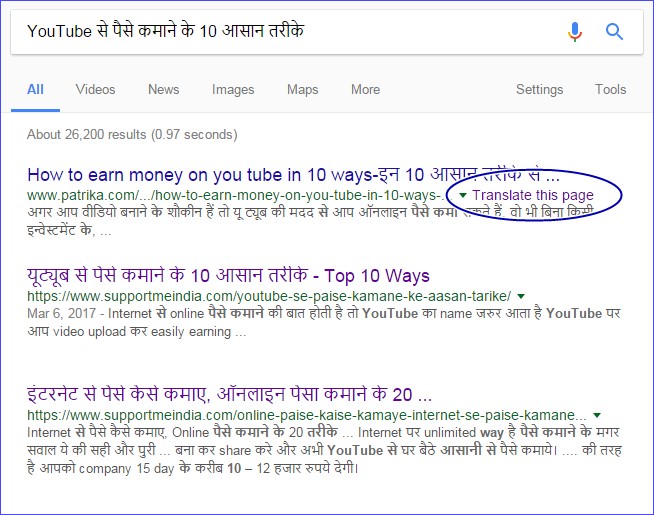The width and height of the screenshot is (654, 515).
Task: Expand the dropdown arrow next to patrika.com URL
Action: (x=463, y=195)
